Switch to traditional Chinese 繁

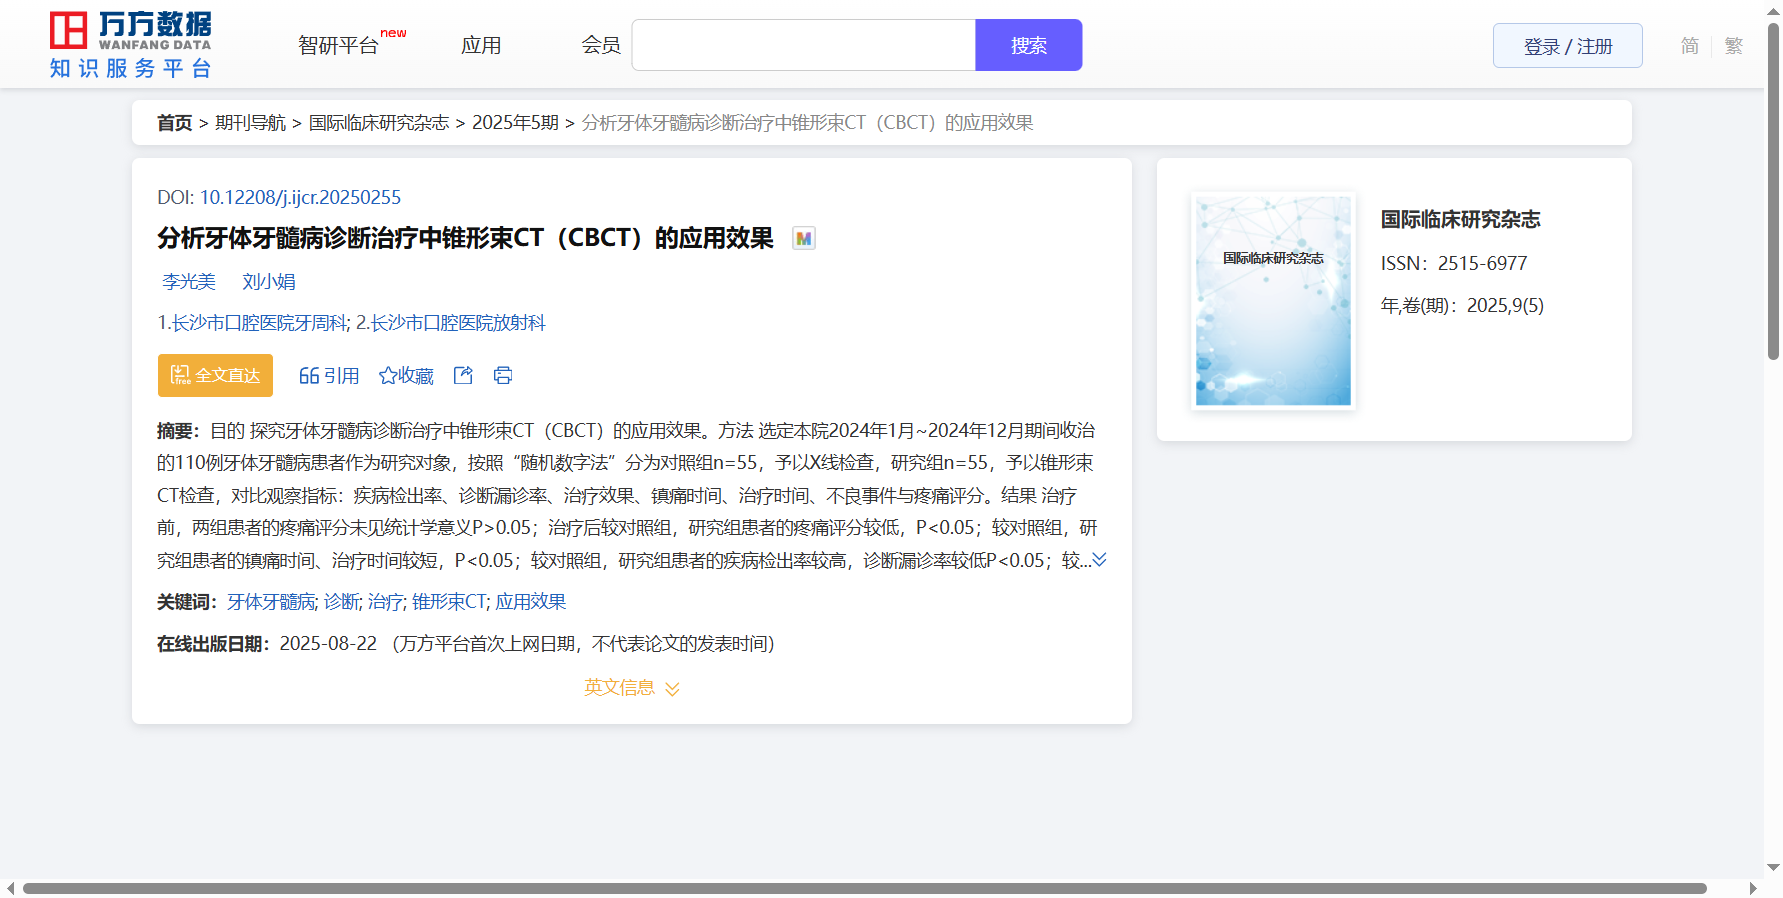click(1733, 46)
